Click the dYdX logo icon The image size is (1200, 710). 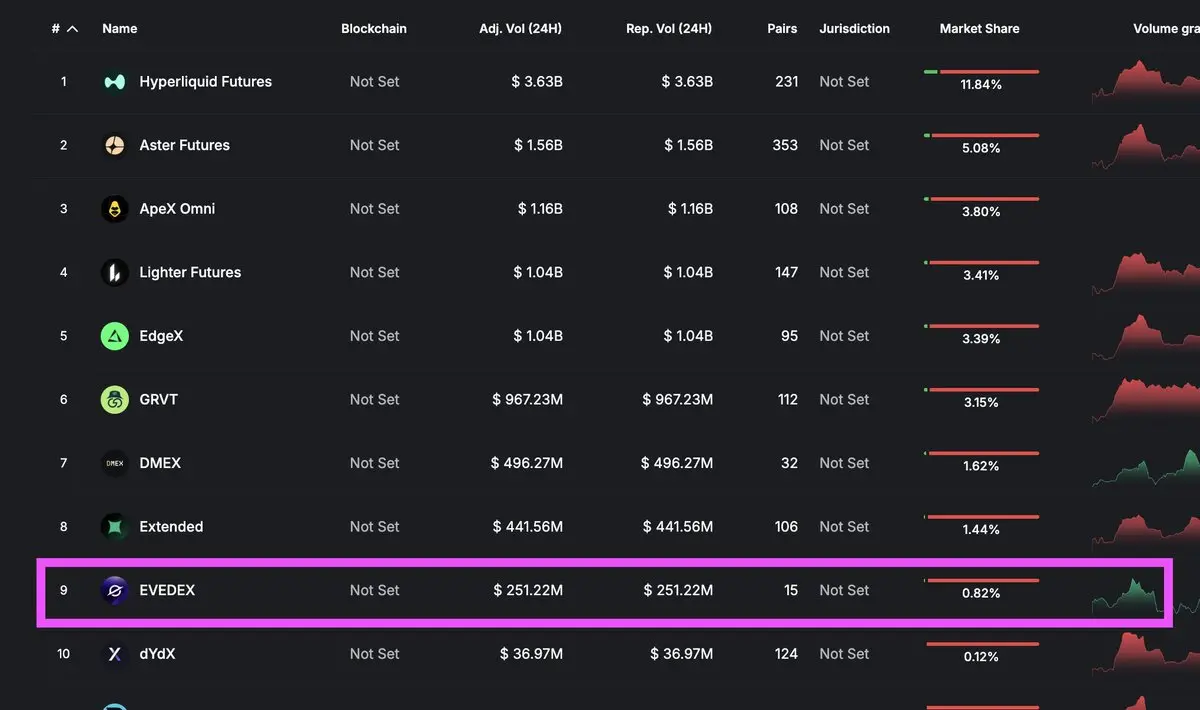tap(115, 654)
